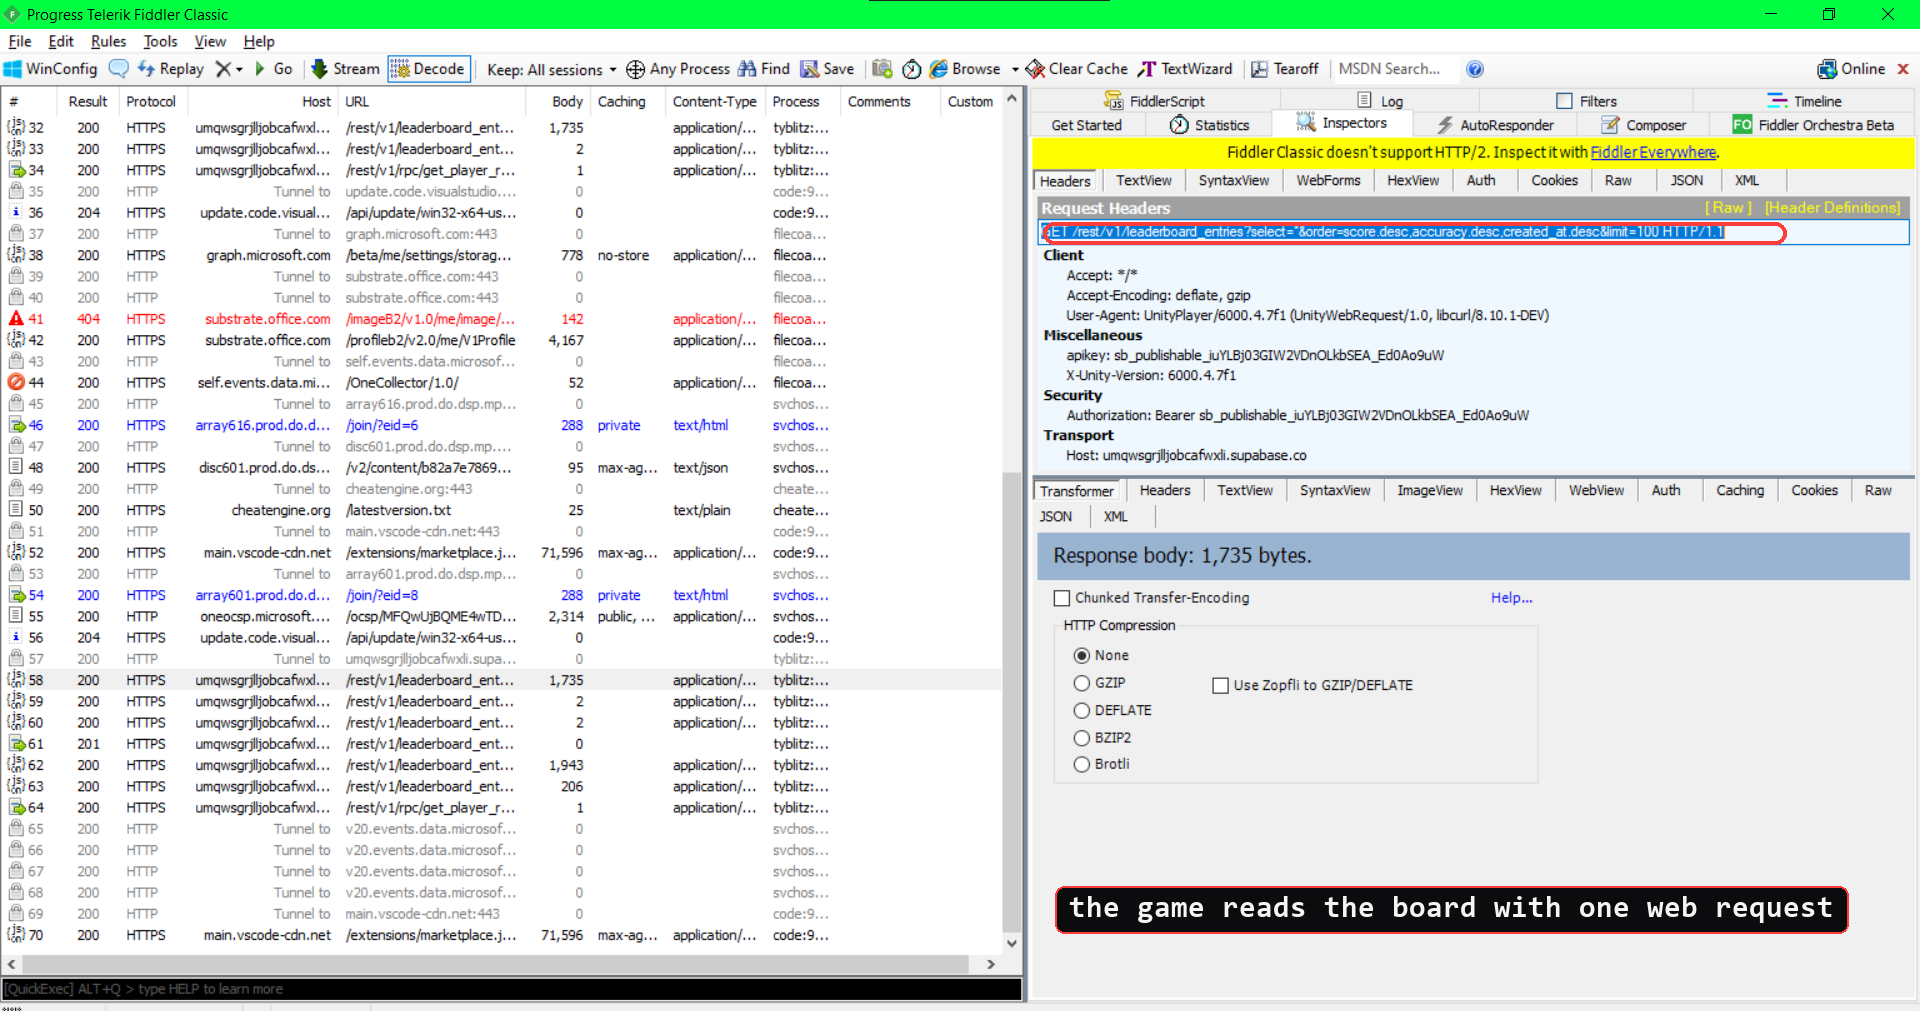Launch Browse from the toolbar
Viewport: 1920px width, 1011px height.
(965, 69)
